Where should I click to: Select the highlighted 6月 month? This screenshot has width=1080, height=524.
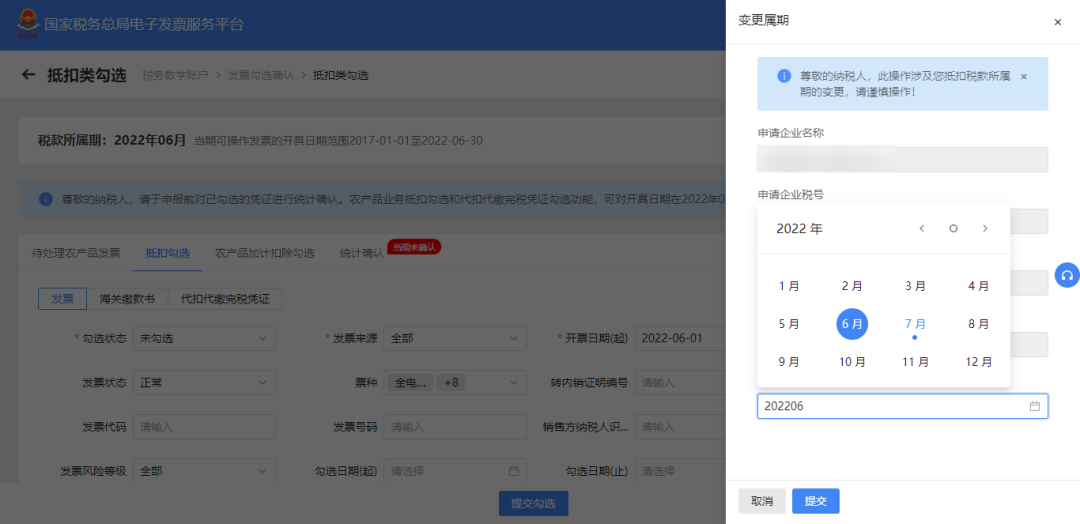(x=852, y=324)
